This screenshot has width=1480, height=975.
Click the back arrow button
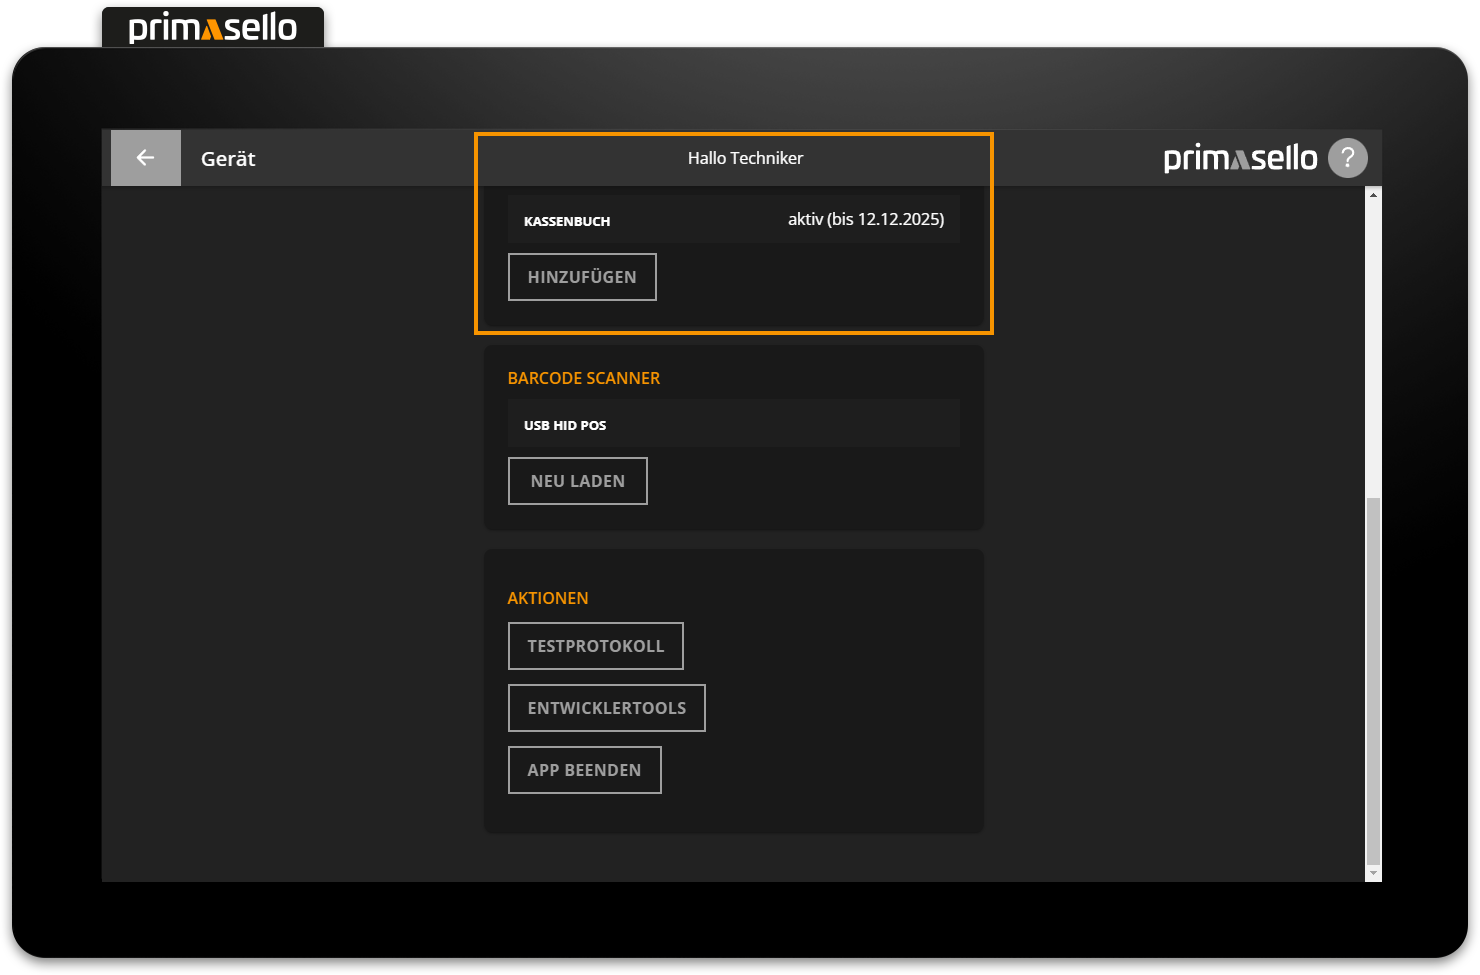coord(146,158)
